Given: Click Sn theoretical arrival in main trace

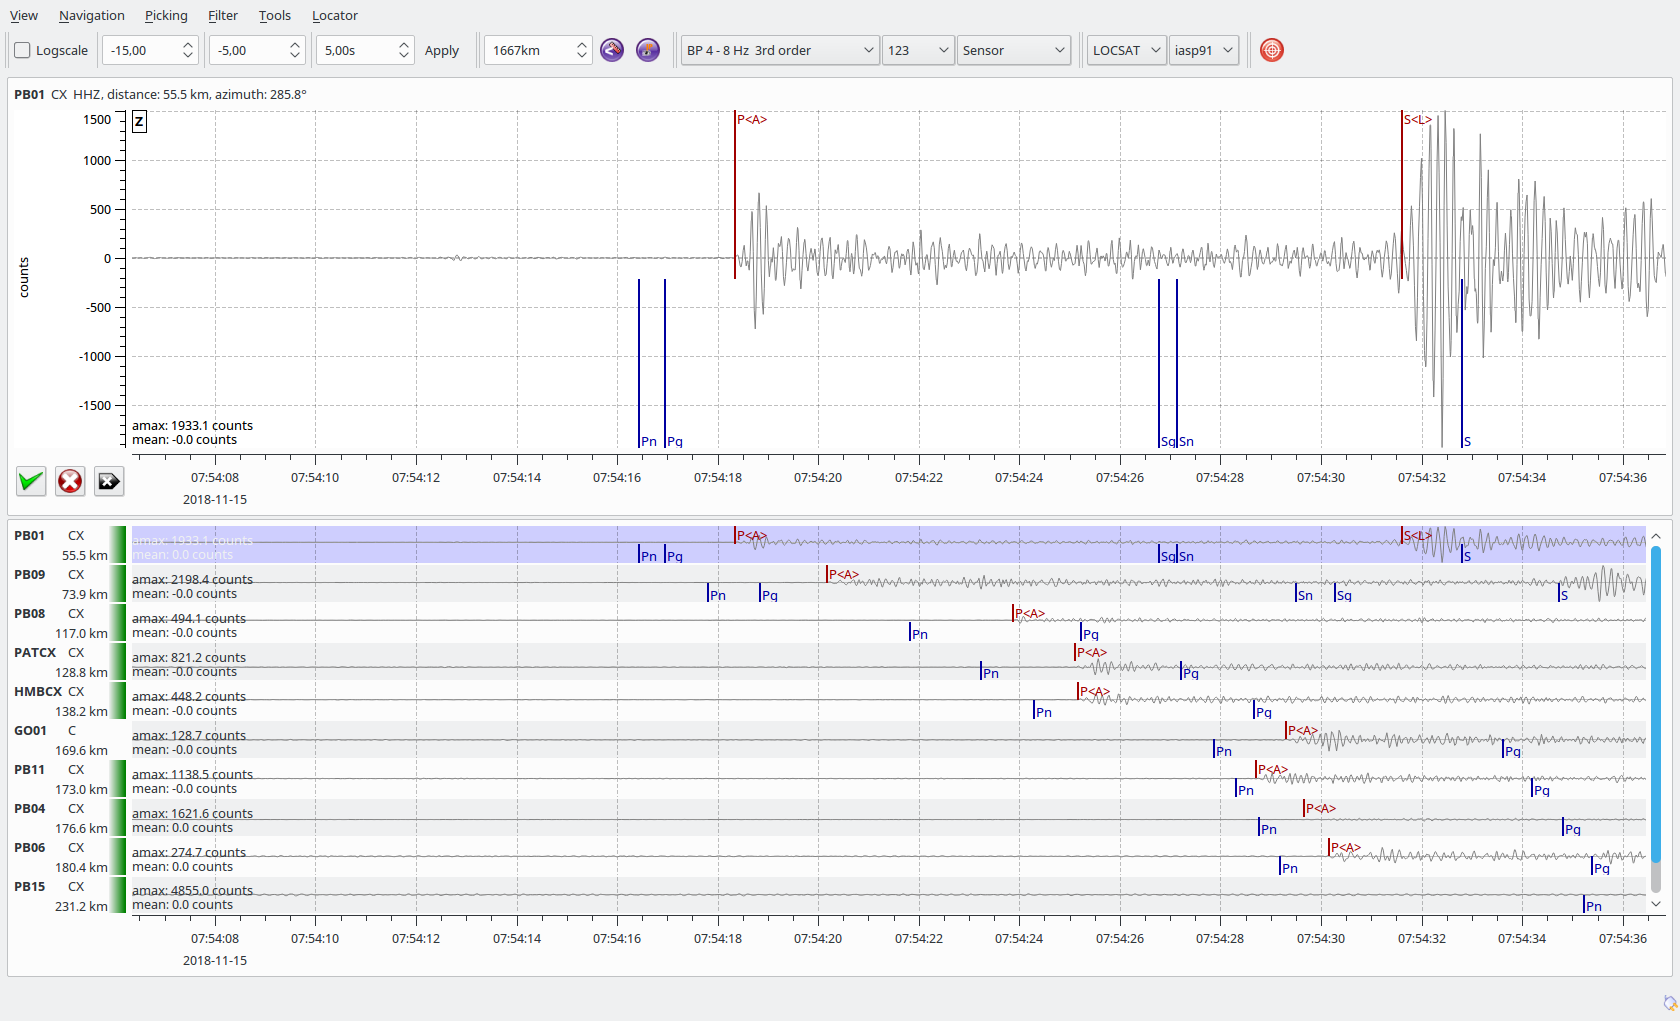Looking at the screenshot, I should click(x=1186, y=441).
